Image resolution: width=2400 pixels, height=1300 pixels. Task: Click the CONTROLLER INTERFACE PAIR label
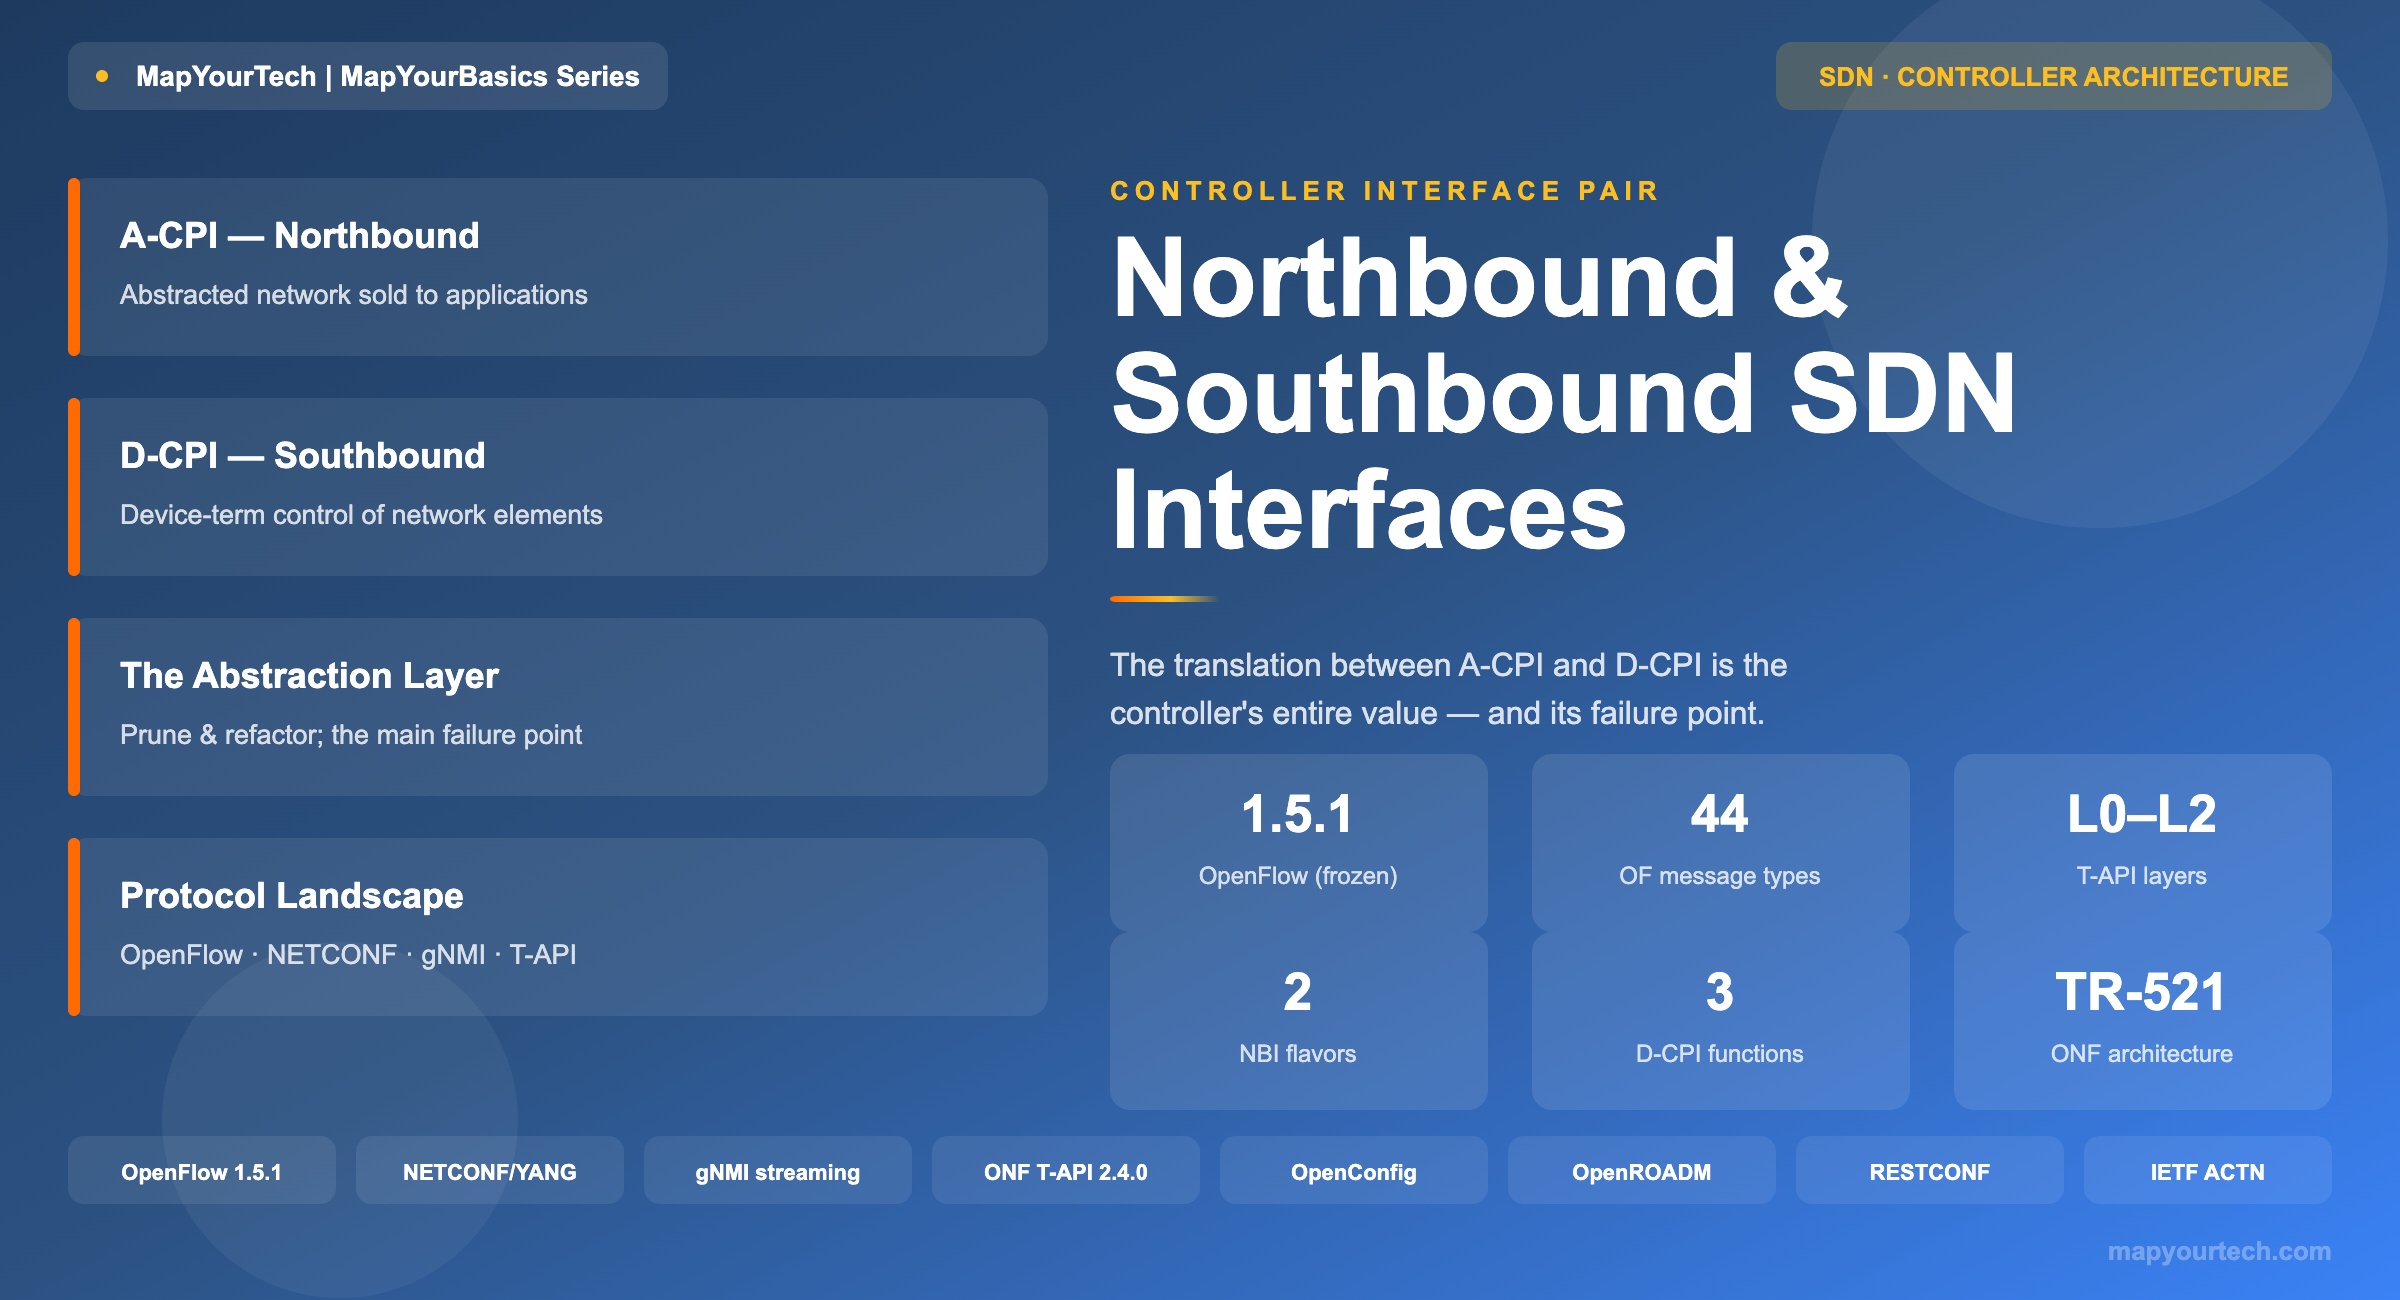tap(1385, 191)
